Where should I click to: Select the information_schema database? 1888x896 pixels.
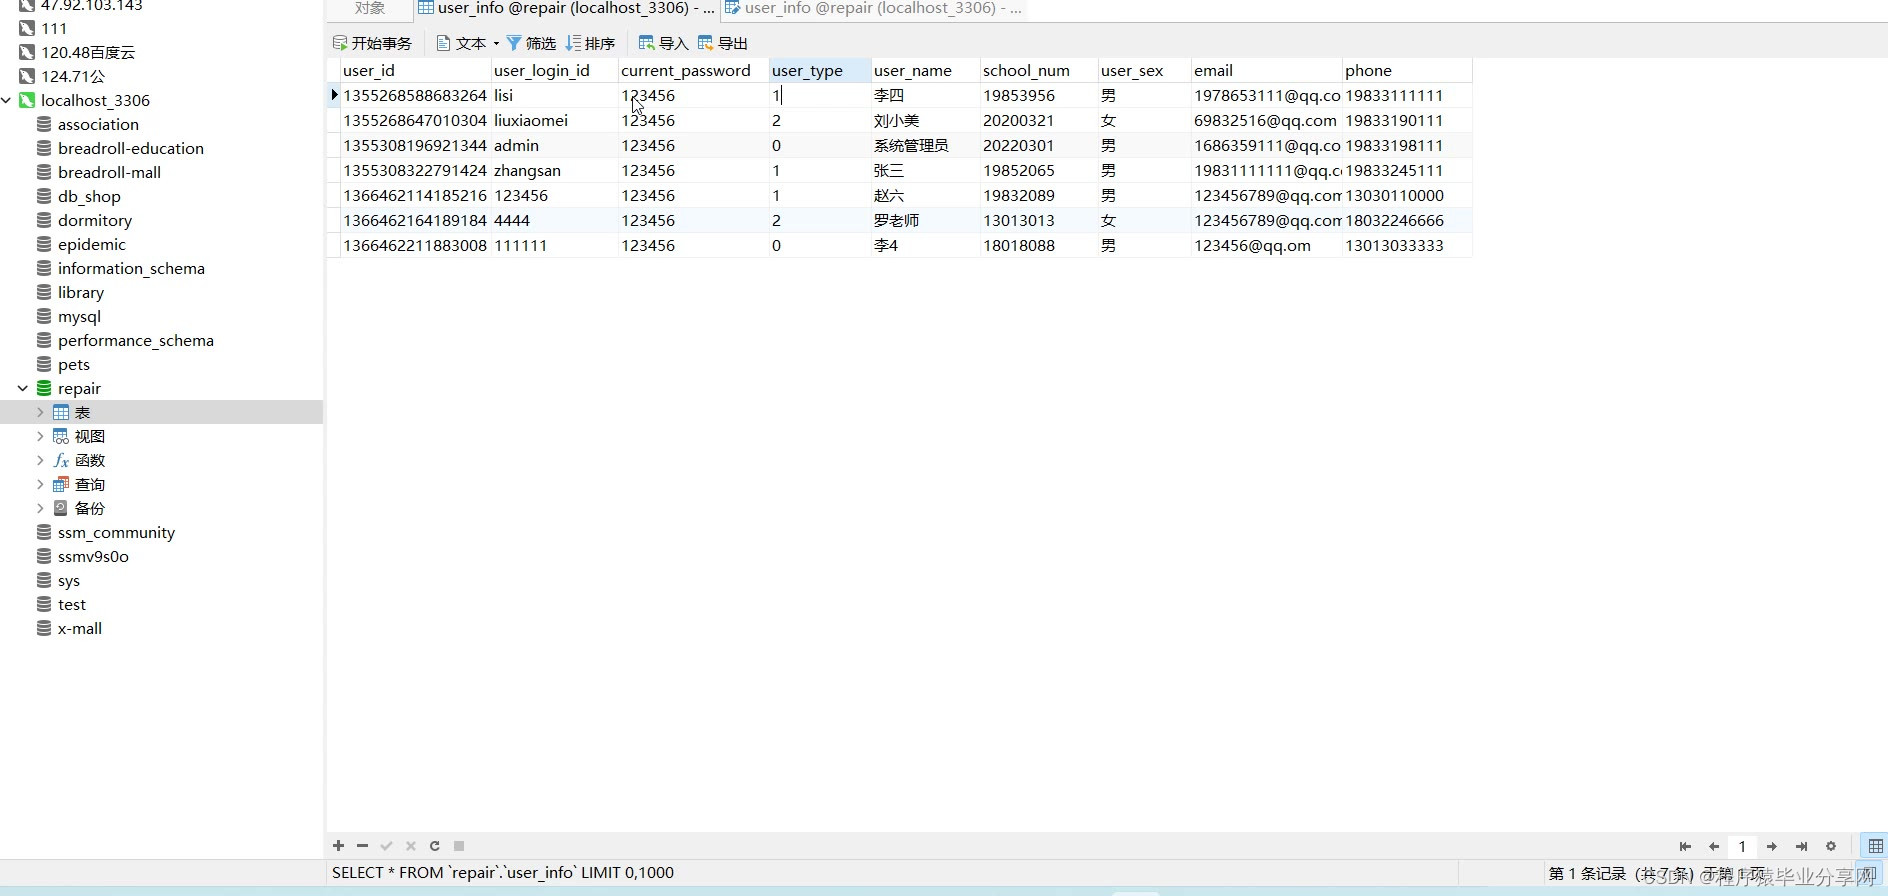point(131,268)
